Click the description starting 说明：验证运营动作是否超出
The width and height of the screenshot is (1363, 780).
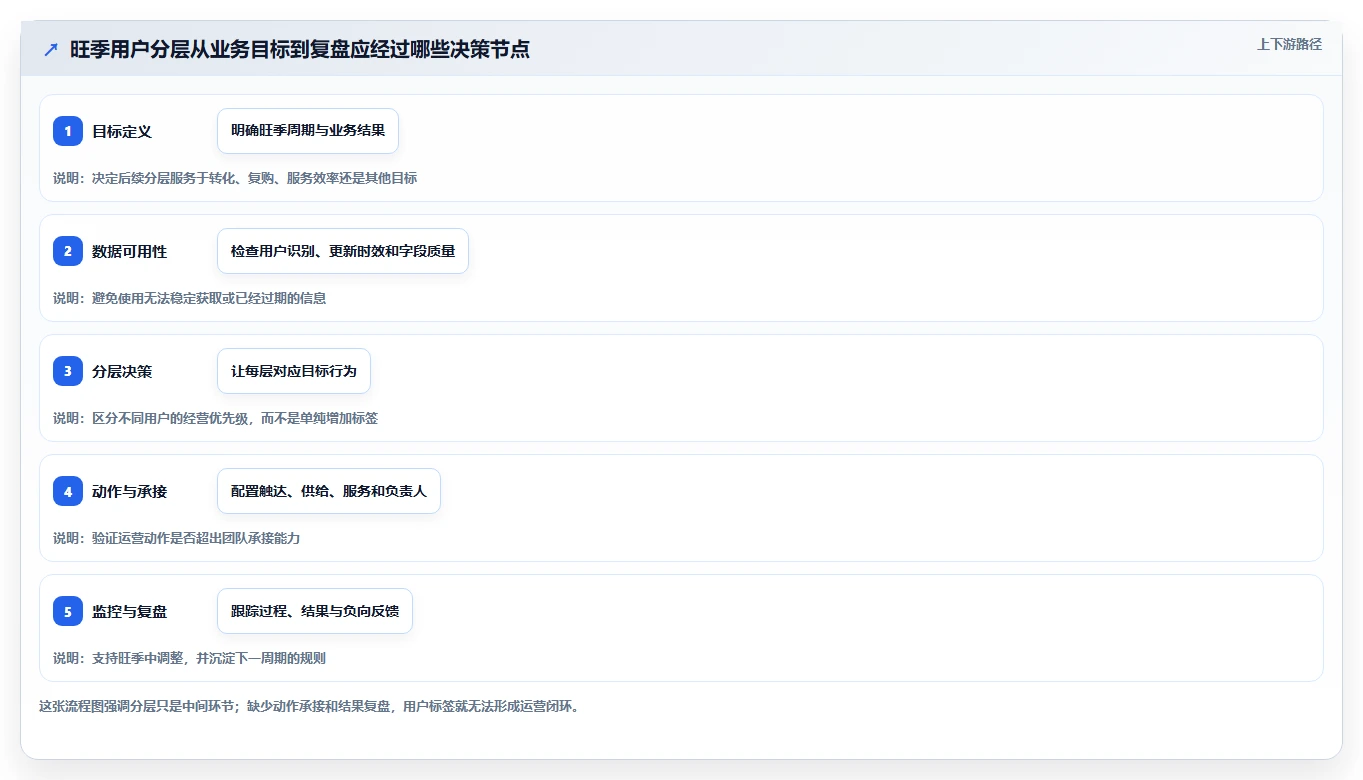tap(177, 538)
